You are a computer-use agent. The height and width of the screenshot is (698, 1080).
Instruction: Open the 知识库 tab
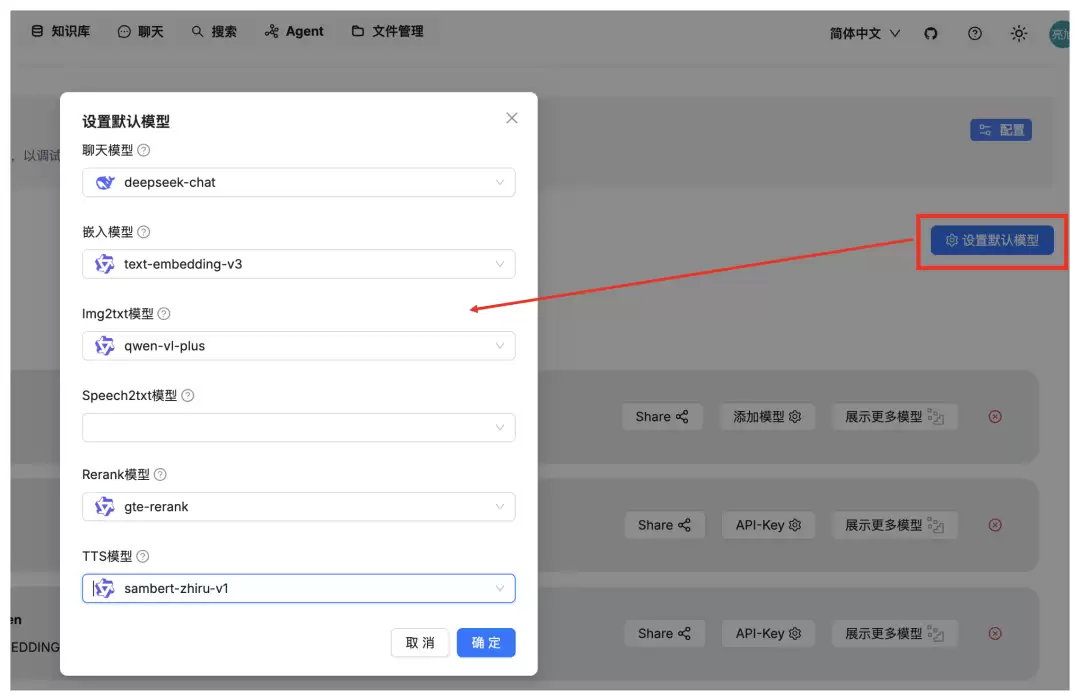[61, 31]
